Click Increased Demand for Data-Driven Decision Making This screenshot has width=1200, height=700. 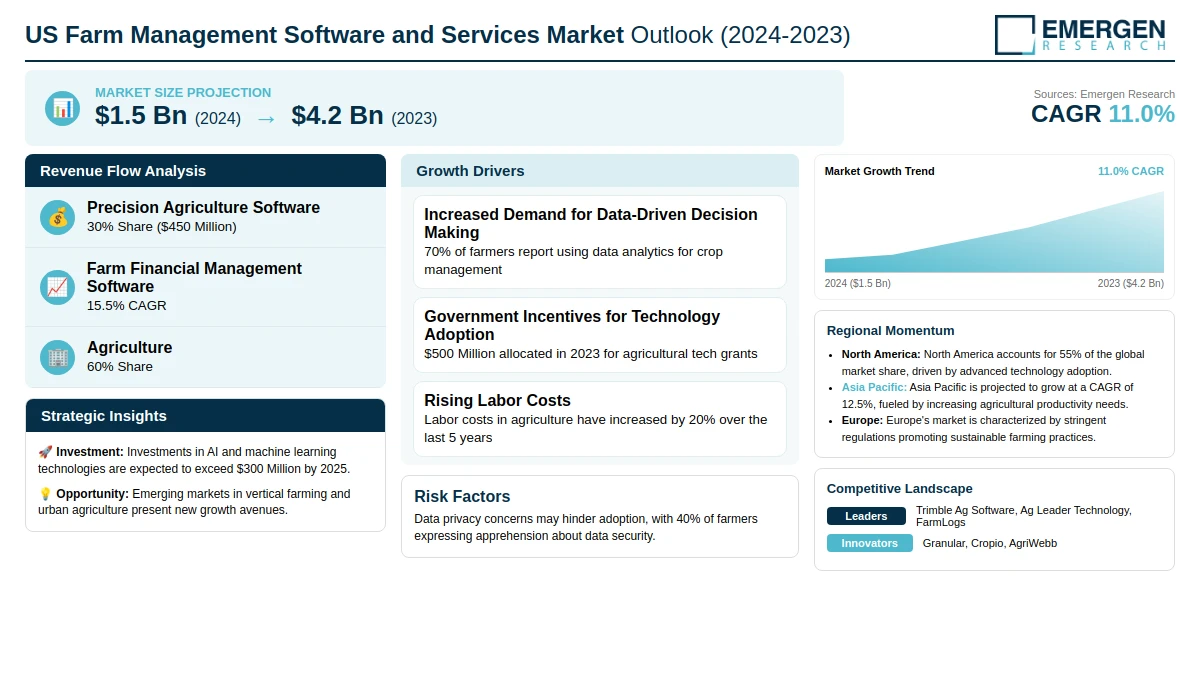pos(600,241)
